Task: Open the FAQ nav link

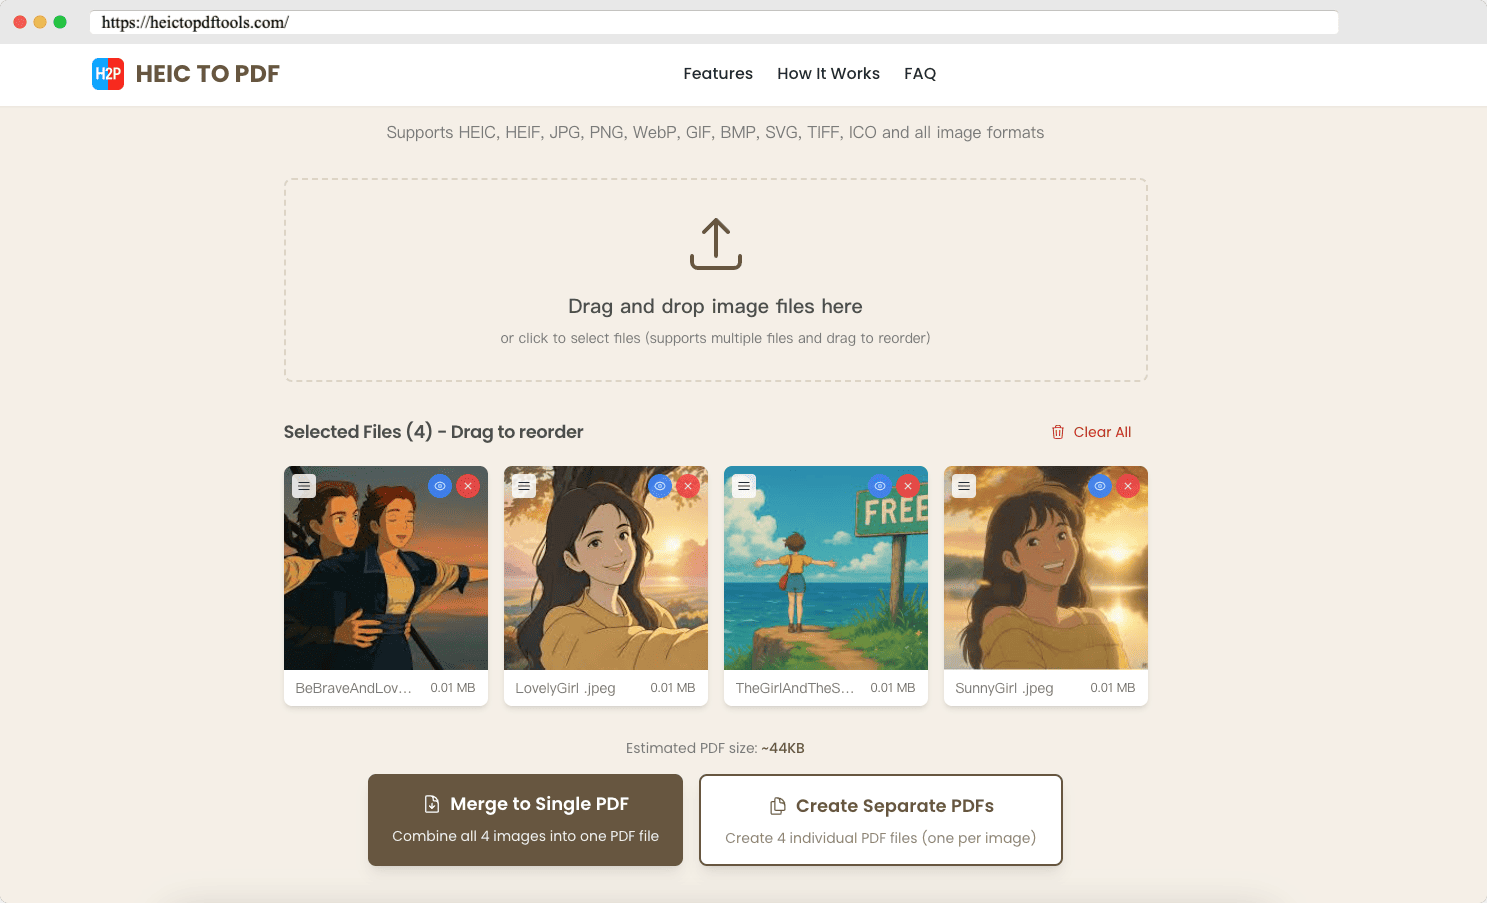Action: click(920, 74)
